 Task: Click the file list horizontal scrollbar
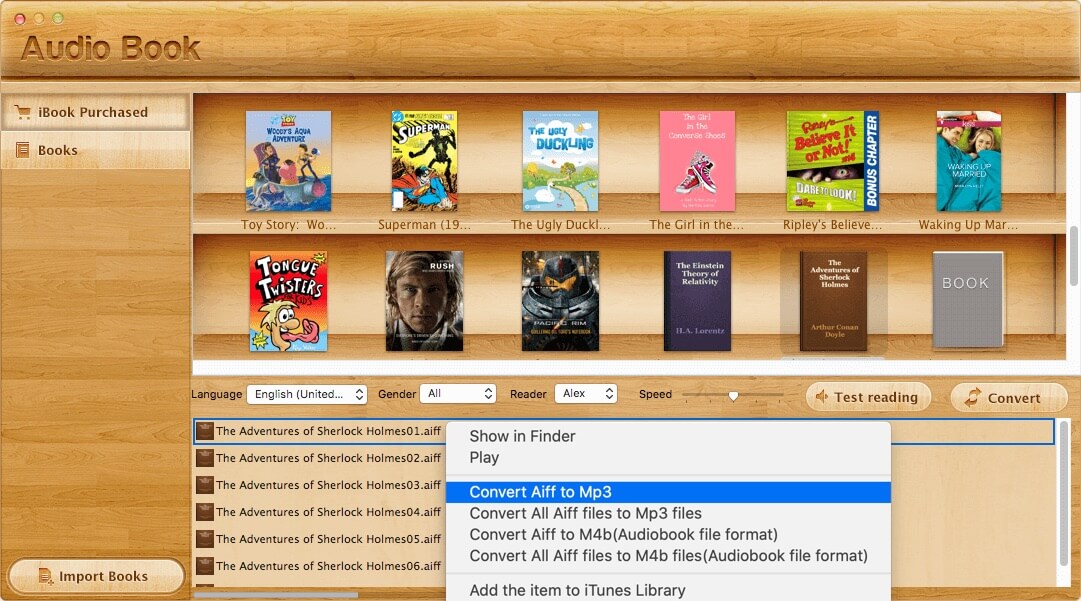coord(276,594)
